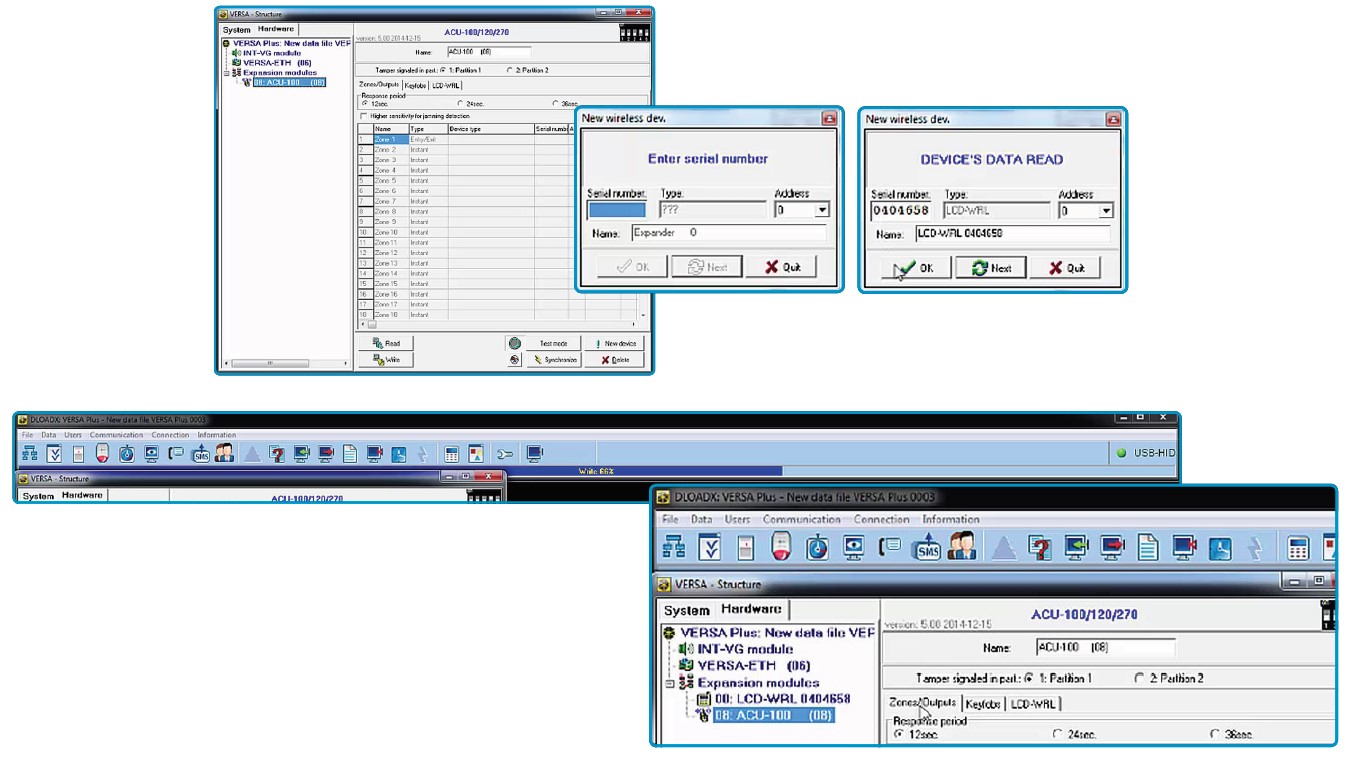Select Partition 2 radio in the enlarged structure window

tap(1139, 678)
